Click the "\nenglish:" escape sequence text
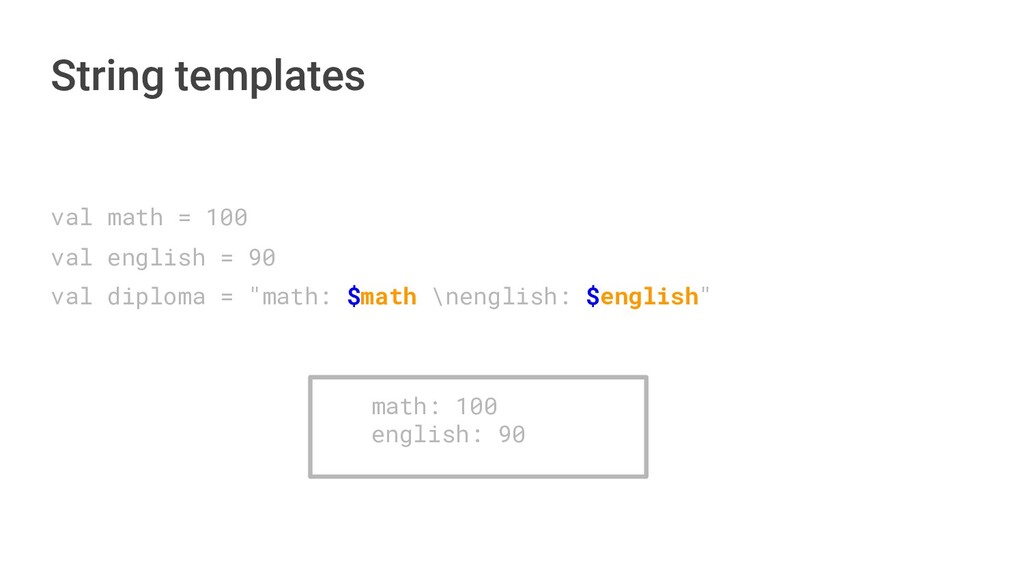This screenshot has width=1024, height=576. tap(502, 297)
